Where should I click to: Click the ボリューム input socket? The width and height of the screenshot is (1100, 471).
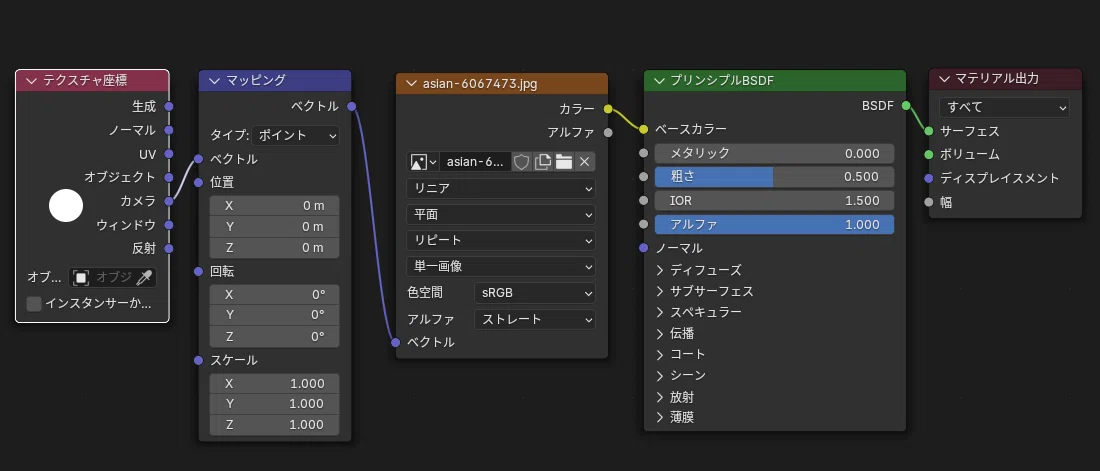(x=929, y=154)
